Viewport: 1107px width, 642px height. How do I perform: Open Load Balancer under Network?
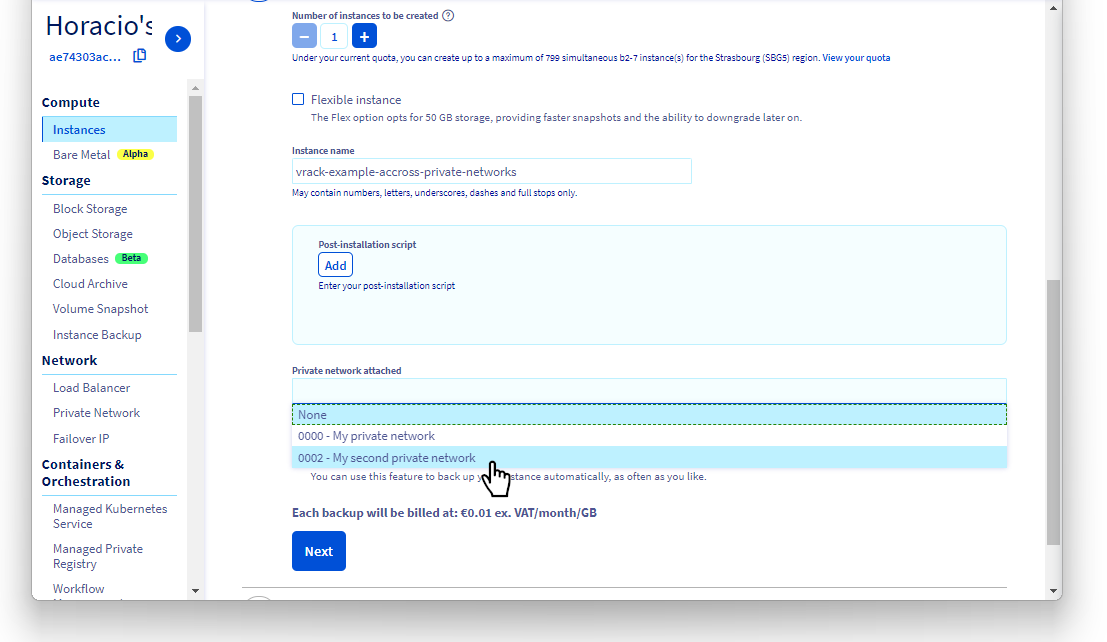pos(91,388)
